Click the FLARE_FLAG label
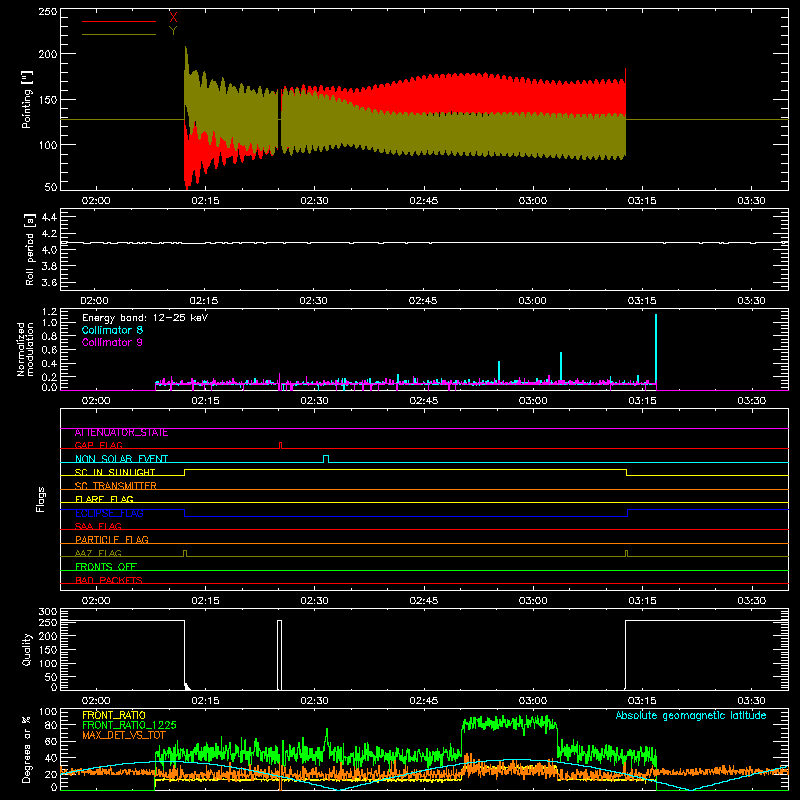This screenshot has width=800, height=800. (104, 499)
